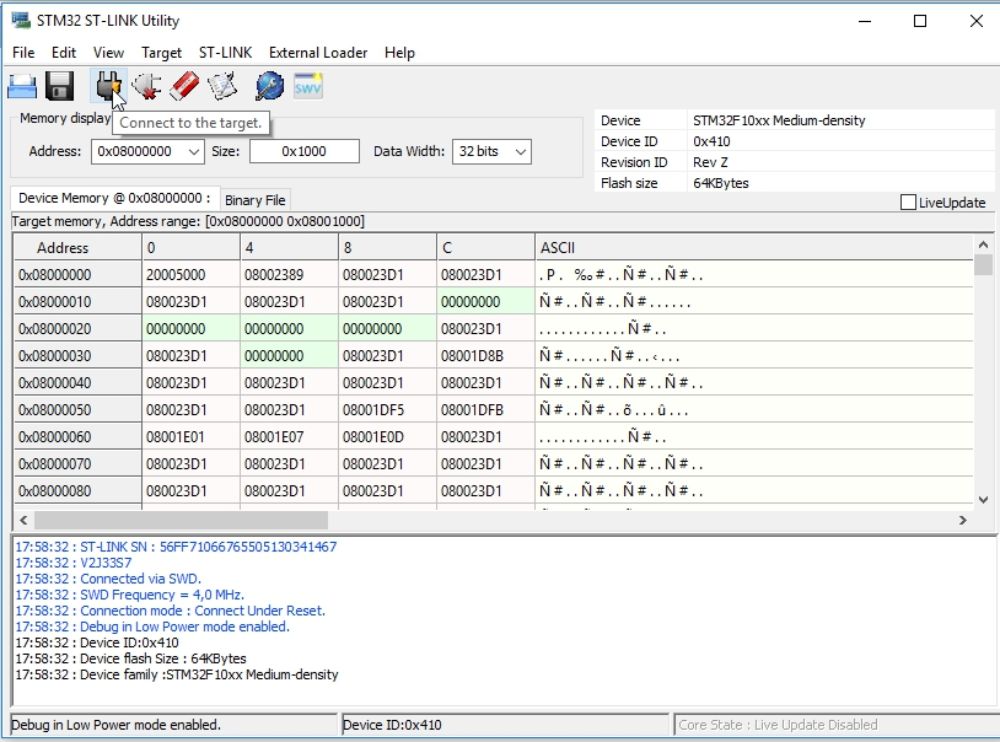Click green 00000000 cell in row 0x08000010
The width and height of the screenshot is (1000, 742).
(x=485, y=302)
